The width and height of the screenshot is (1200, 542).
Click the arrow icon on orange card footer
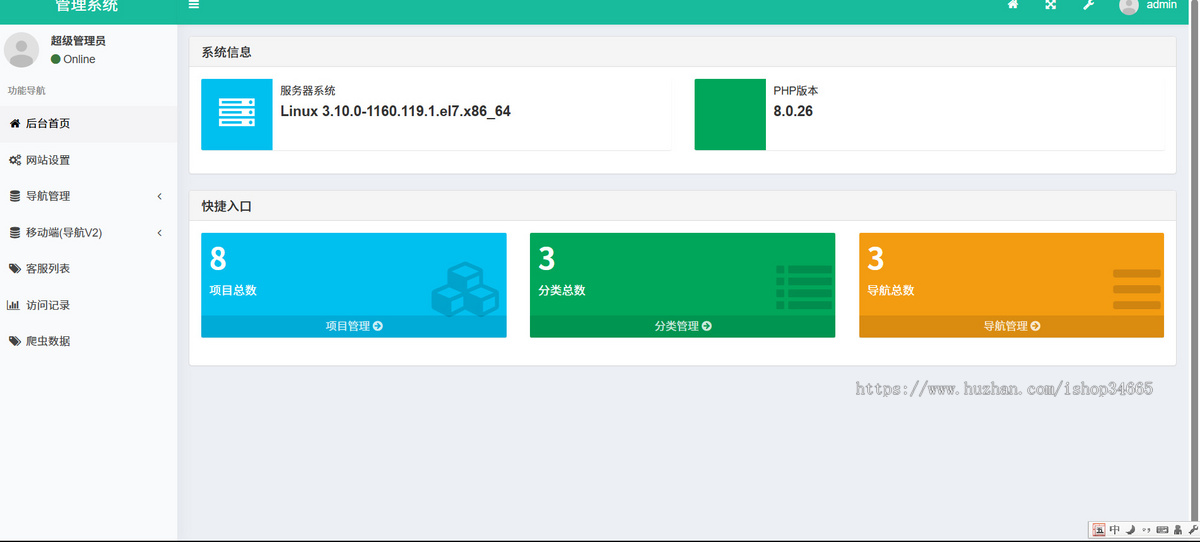tap(1035, 326)
